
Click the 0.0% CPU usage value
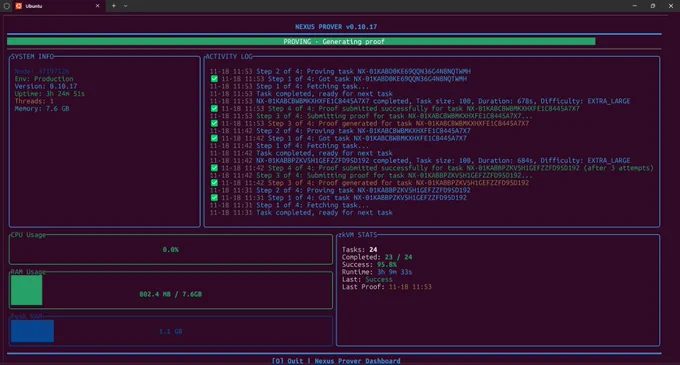click(x=170, y=250)
